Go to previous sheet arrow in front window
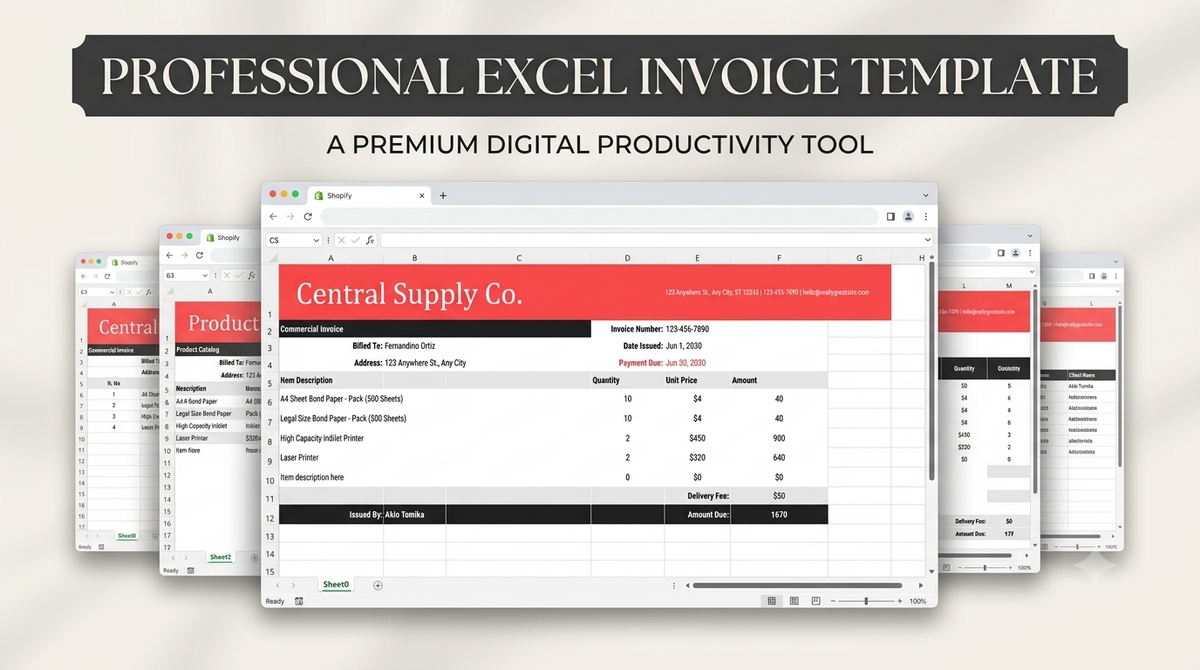Screen dimensions: 1200x670 pyautogui.click(x=276, y=585)
